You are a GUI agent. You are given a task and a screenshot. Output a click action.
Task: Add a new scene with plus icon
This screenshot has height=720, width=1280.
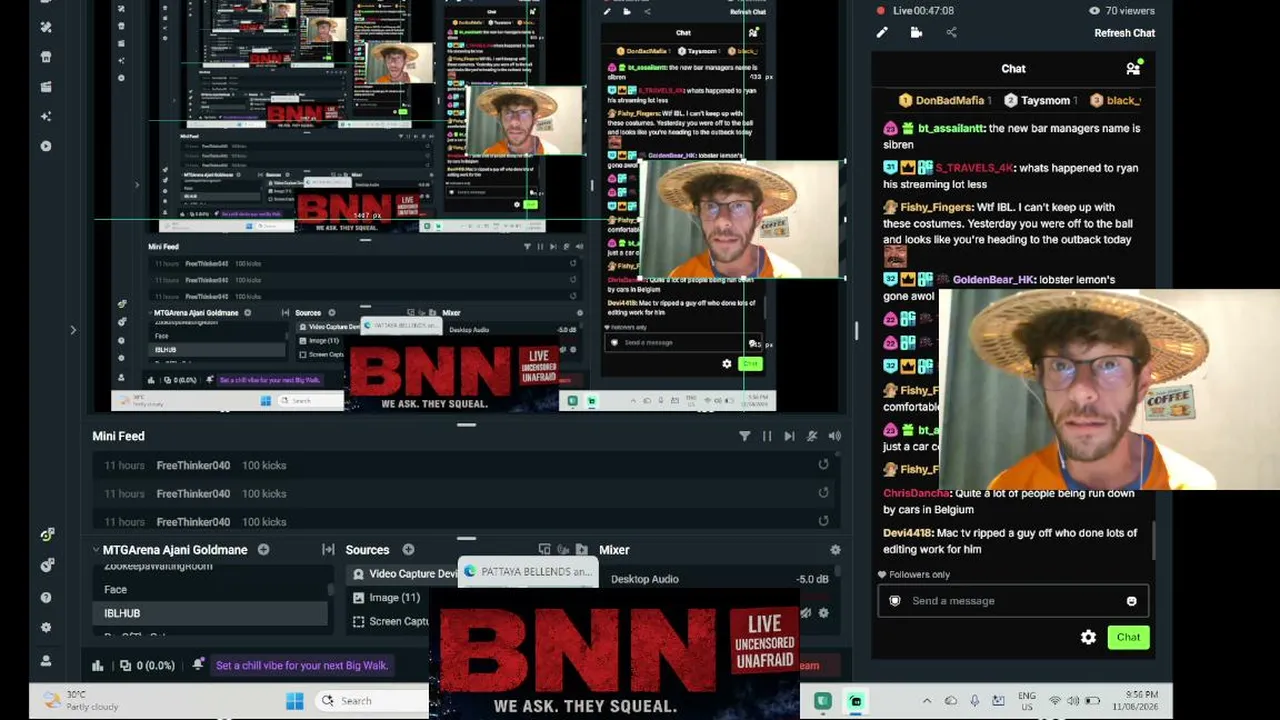(263, 549)
